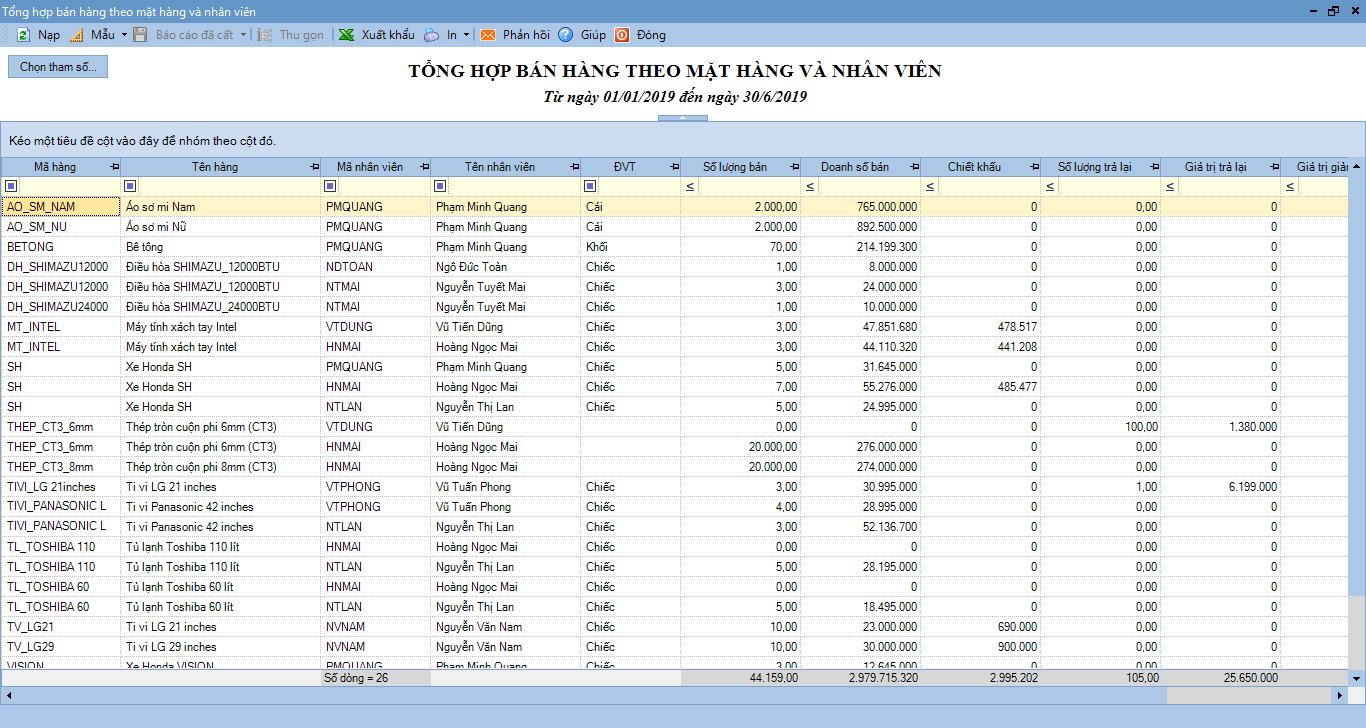Screen dimensions: 1366x728
Task: Open filter operator for Mã nhân viên column
Action: click(x=331, y=186)
